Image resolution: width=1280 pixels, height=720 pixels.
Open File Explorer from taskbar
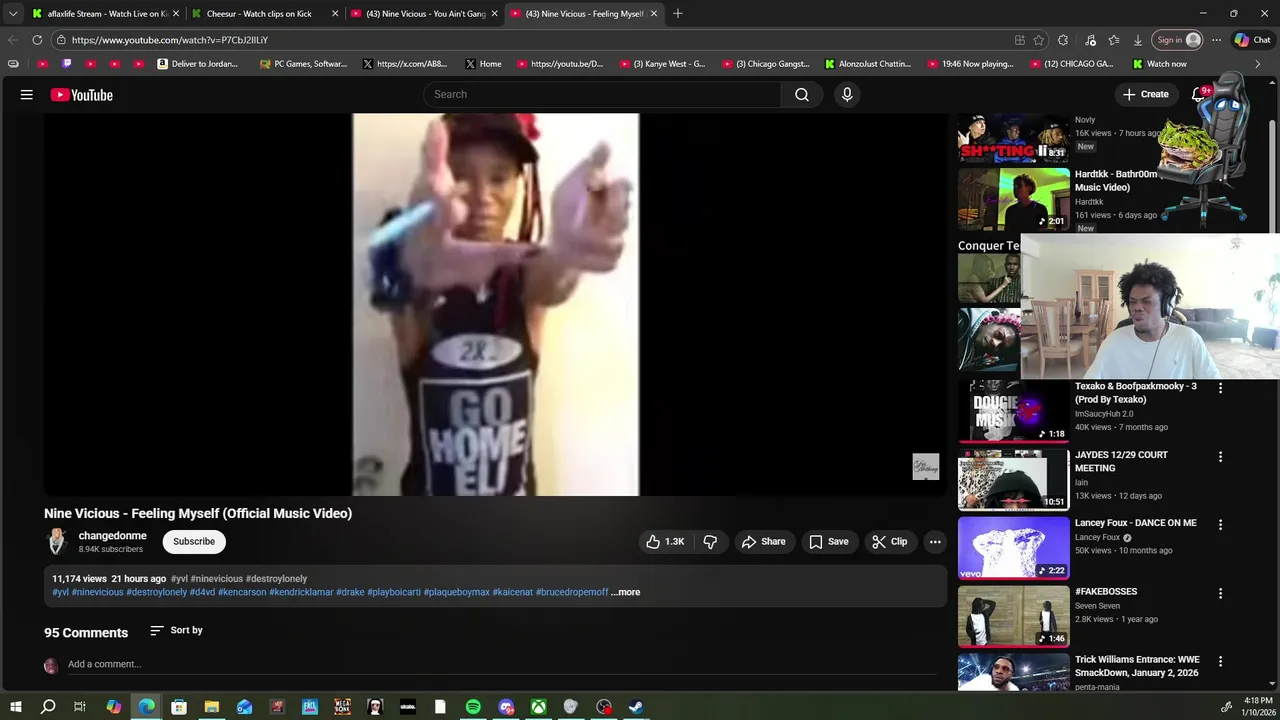[x=212, y=707]
